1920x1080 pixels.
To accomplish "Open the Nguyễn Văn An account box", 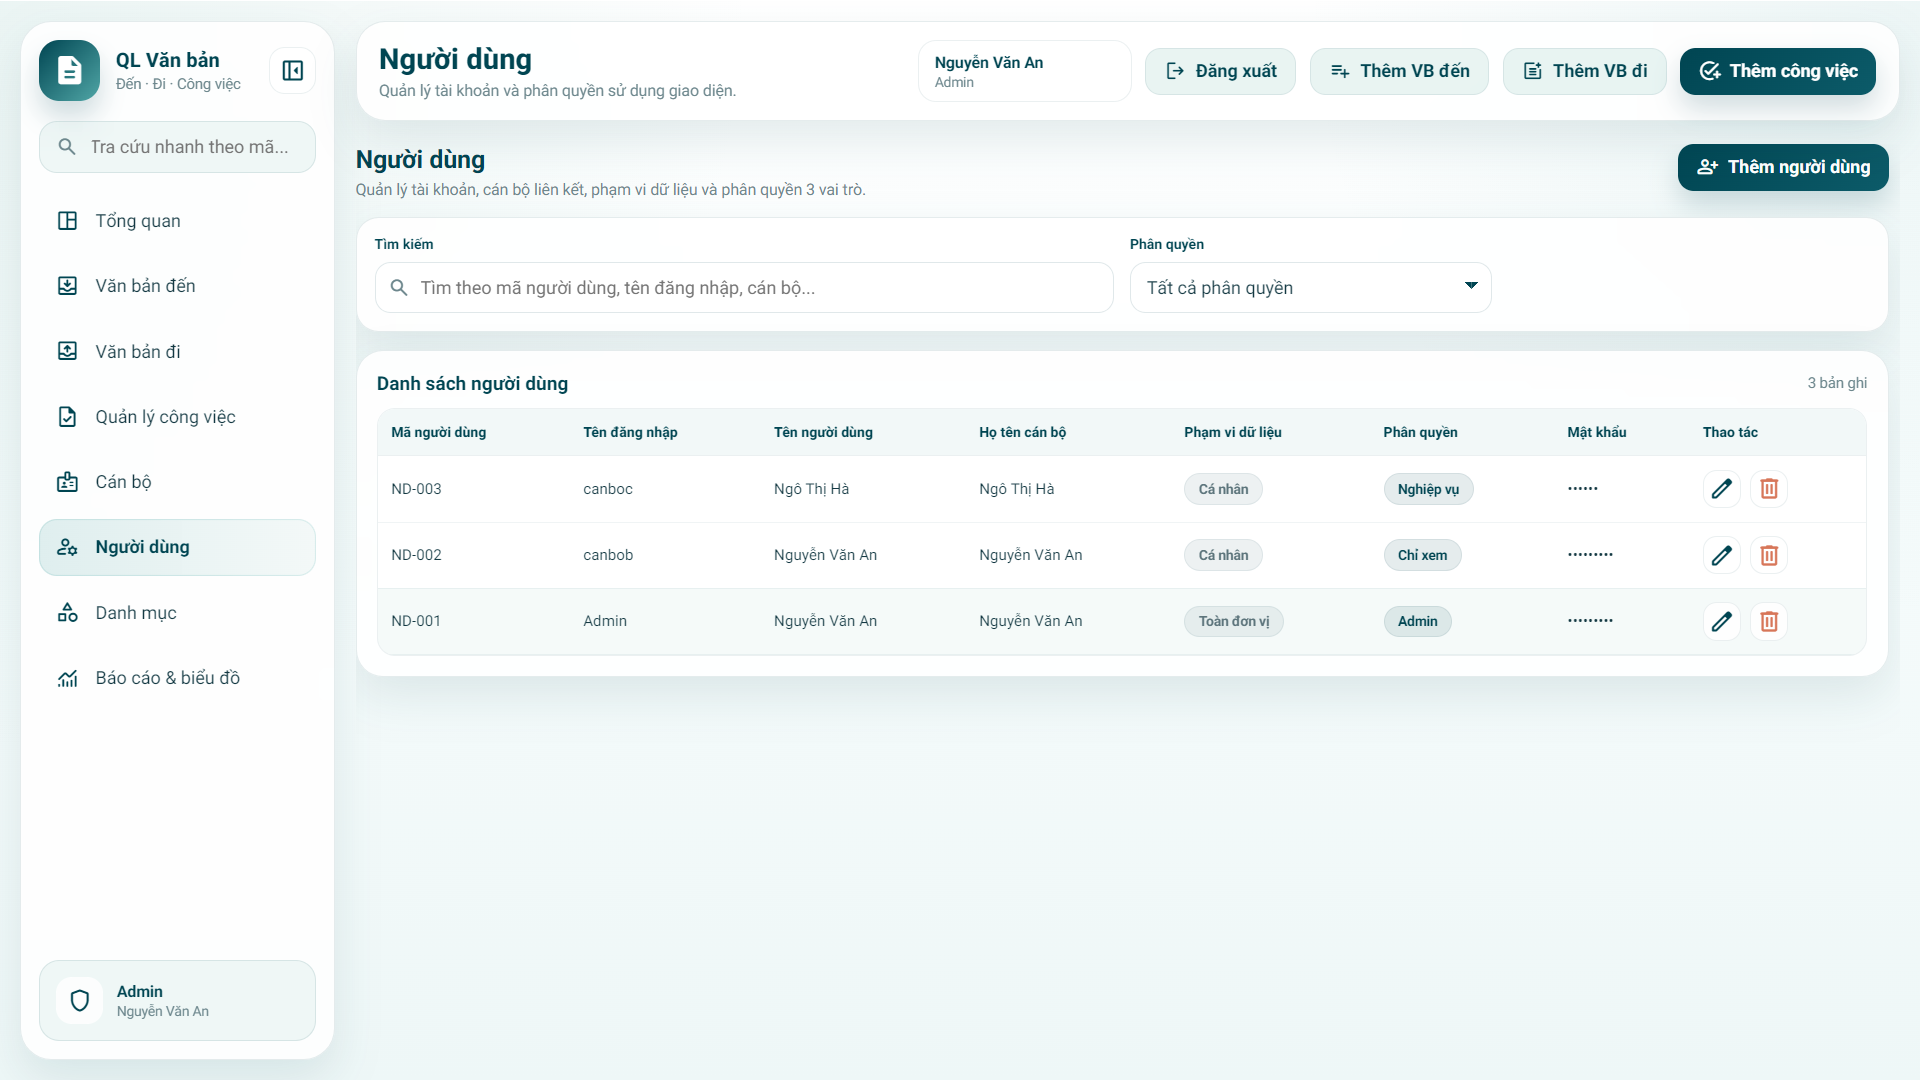I will [x=1024, y=71].
